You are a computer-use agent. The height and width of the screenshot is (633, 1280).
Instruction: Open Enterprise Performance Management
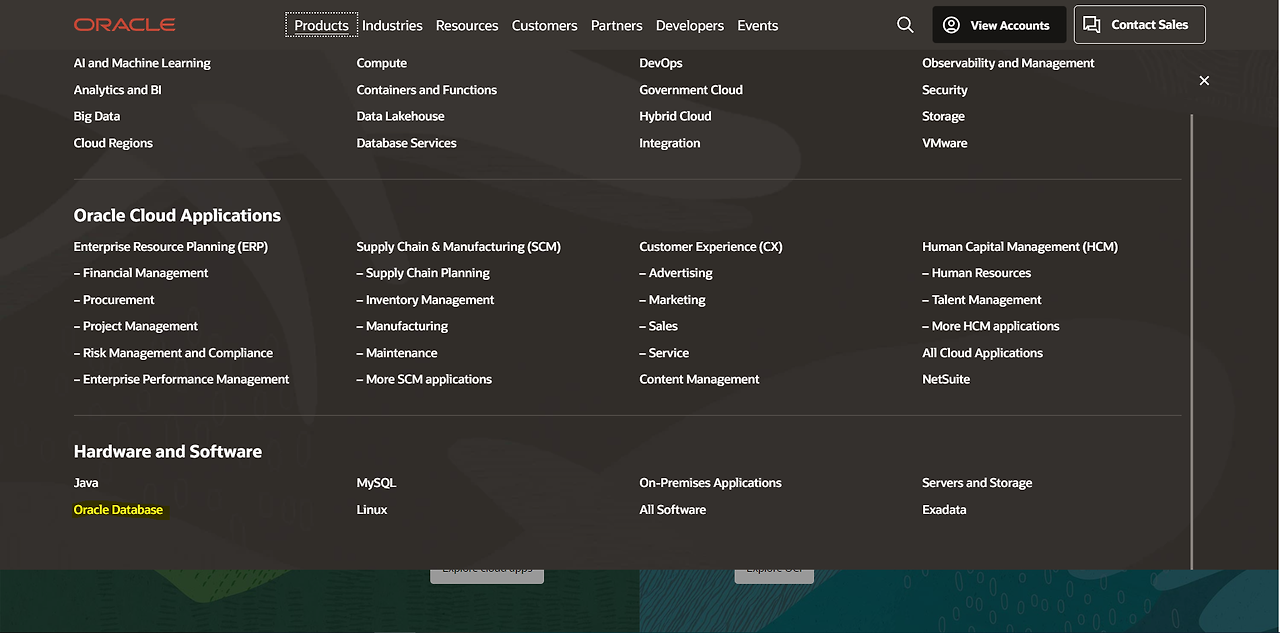pos(182,379)
